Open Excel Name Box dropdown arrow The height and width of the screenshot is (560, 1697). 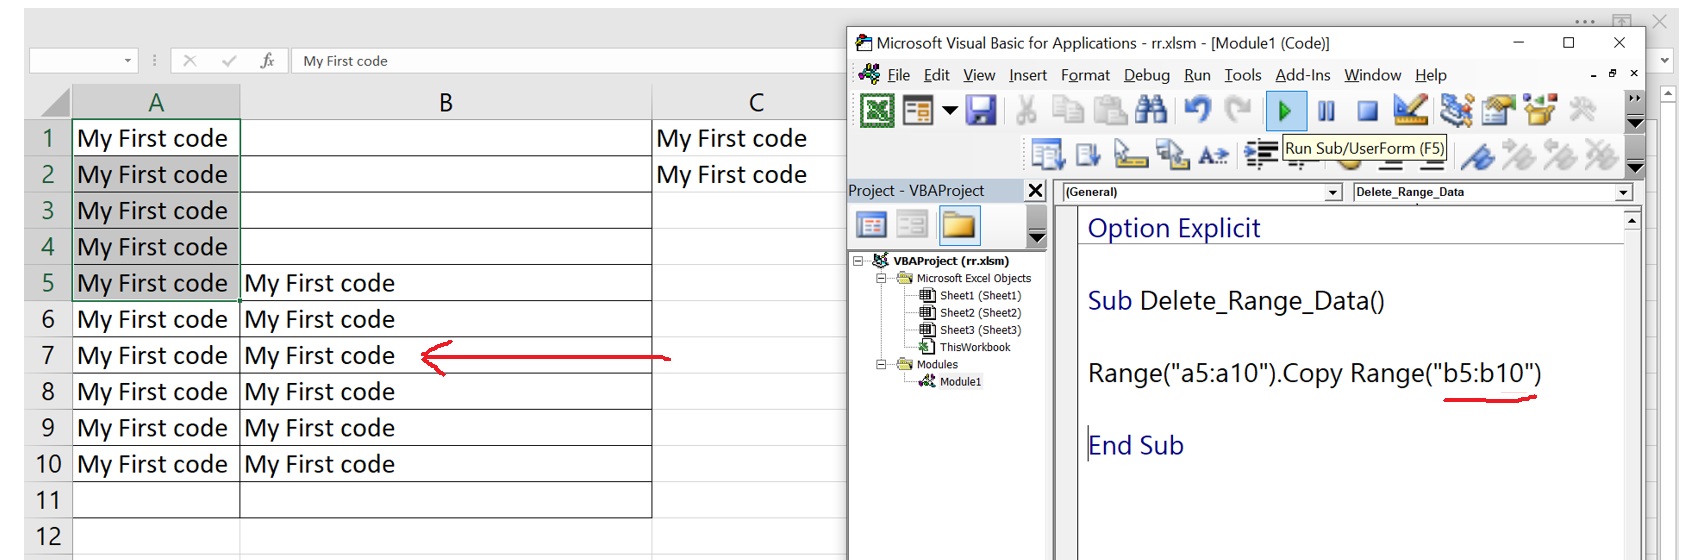(x=127, y=61)
